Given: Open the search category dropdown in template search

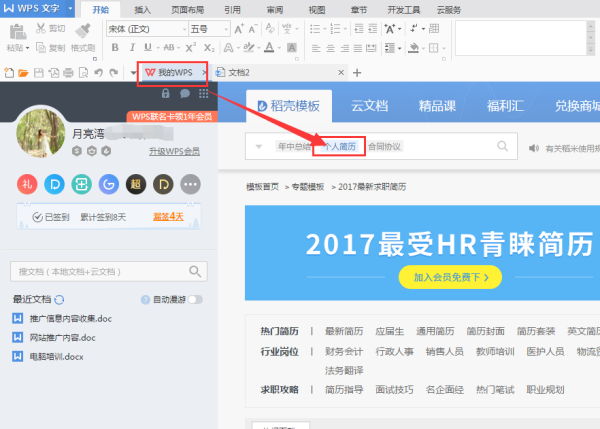Looking at the screenshot, I should pyautogui.click(x=259, y=147).
